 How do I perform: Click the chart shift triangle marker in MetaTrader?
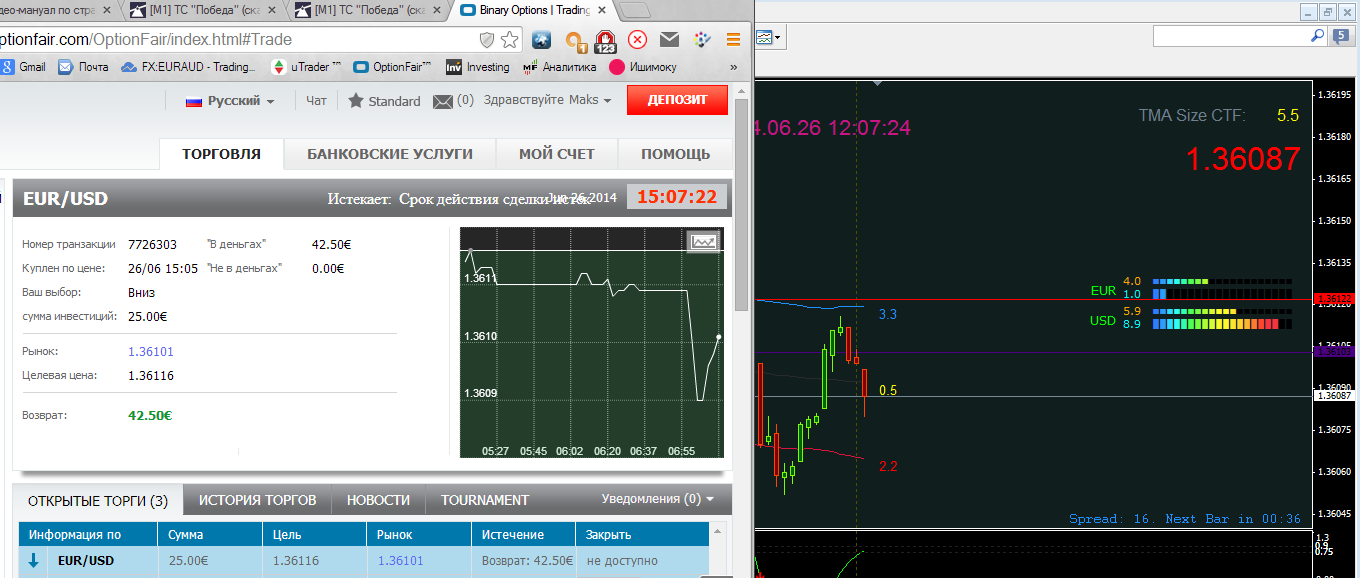(878, 85)
